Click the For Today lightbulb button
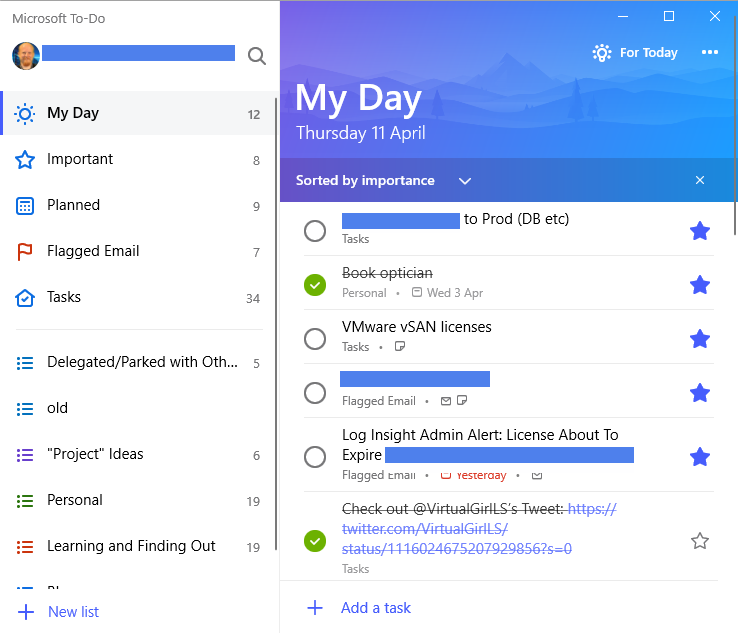The image size is (738, 633). coord(635,53)
